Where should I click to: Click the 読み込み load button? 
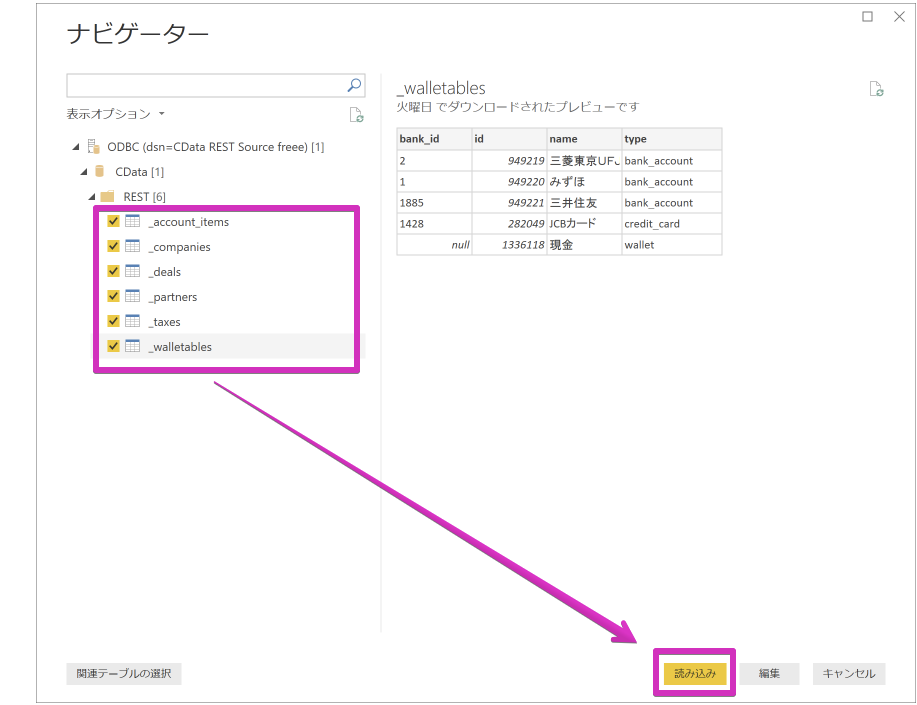[694, 673]
